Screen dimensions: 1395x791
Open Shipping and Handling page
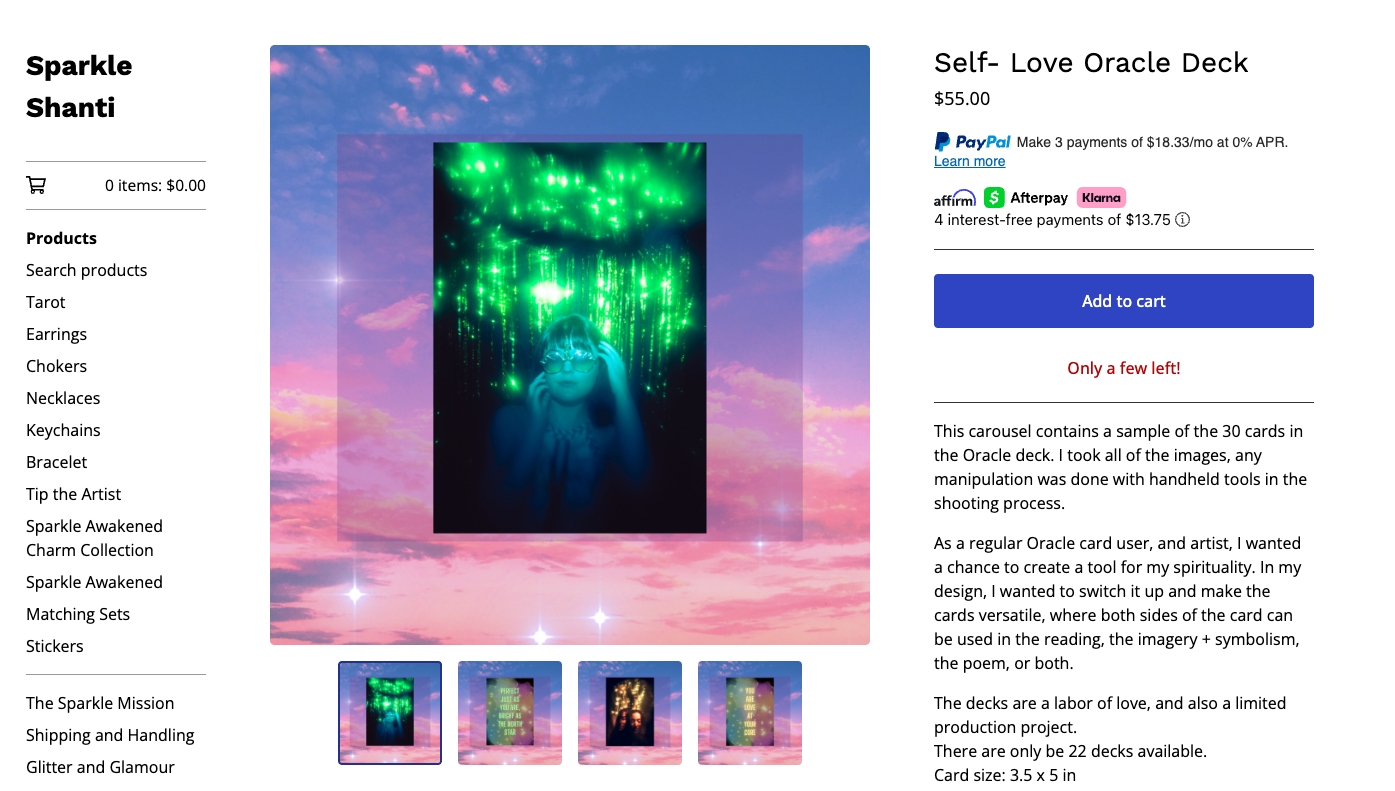[x=110, y=735]
